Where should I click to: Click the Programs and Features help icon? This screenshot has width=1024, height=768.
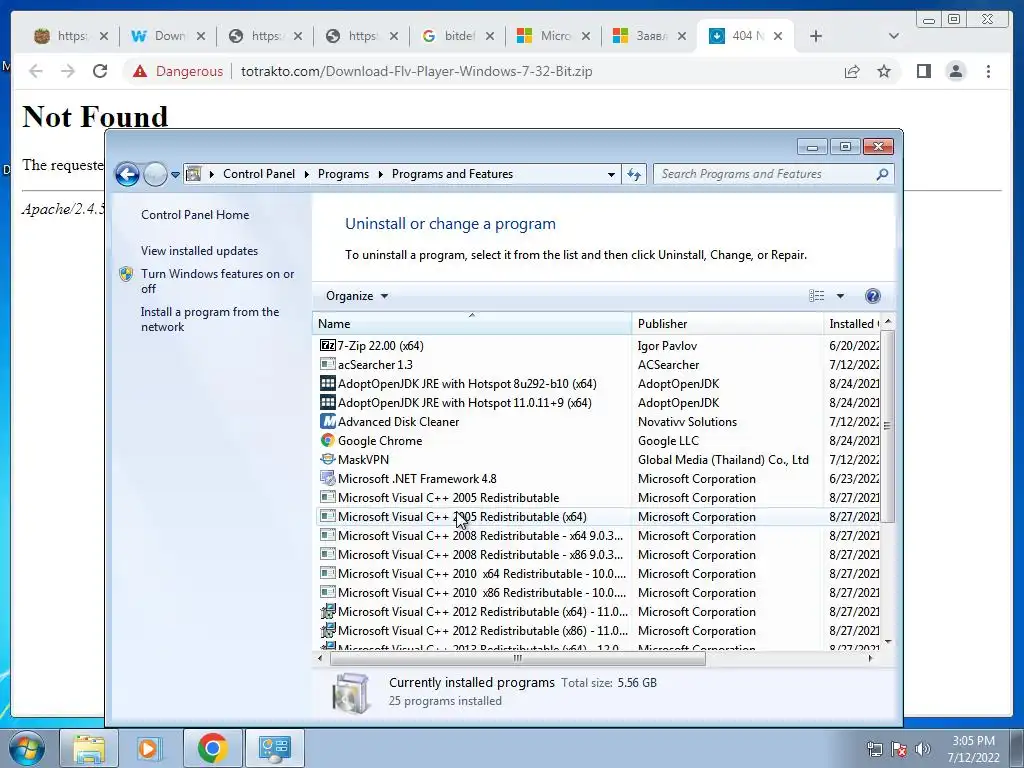(872, 296)
